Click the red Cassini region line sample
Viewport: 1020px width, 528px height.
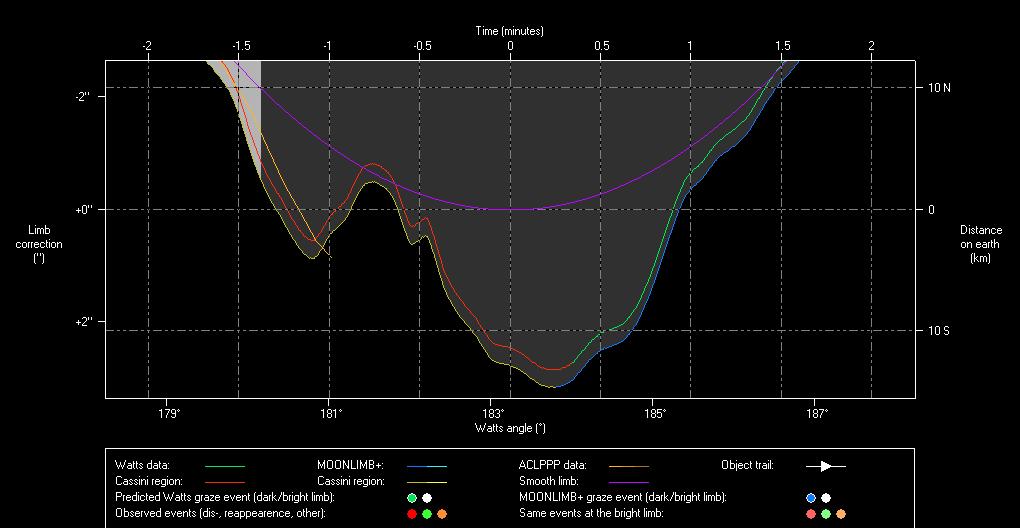coord(224,481)
